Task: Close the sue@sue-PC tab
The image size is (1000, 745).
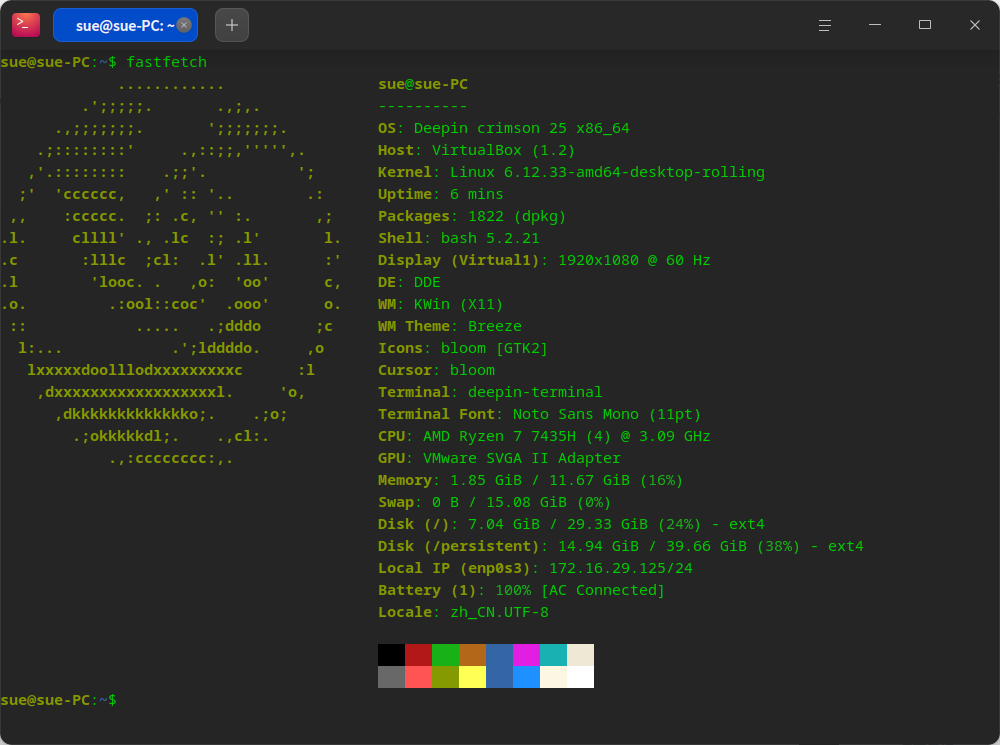Action: [184, 25]
